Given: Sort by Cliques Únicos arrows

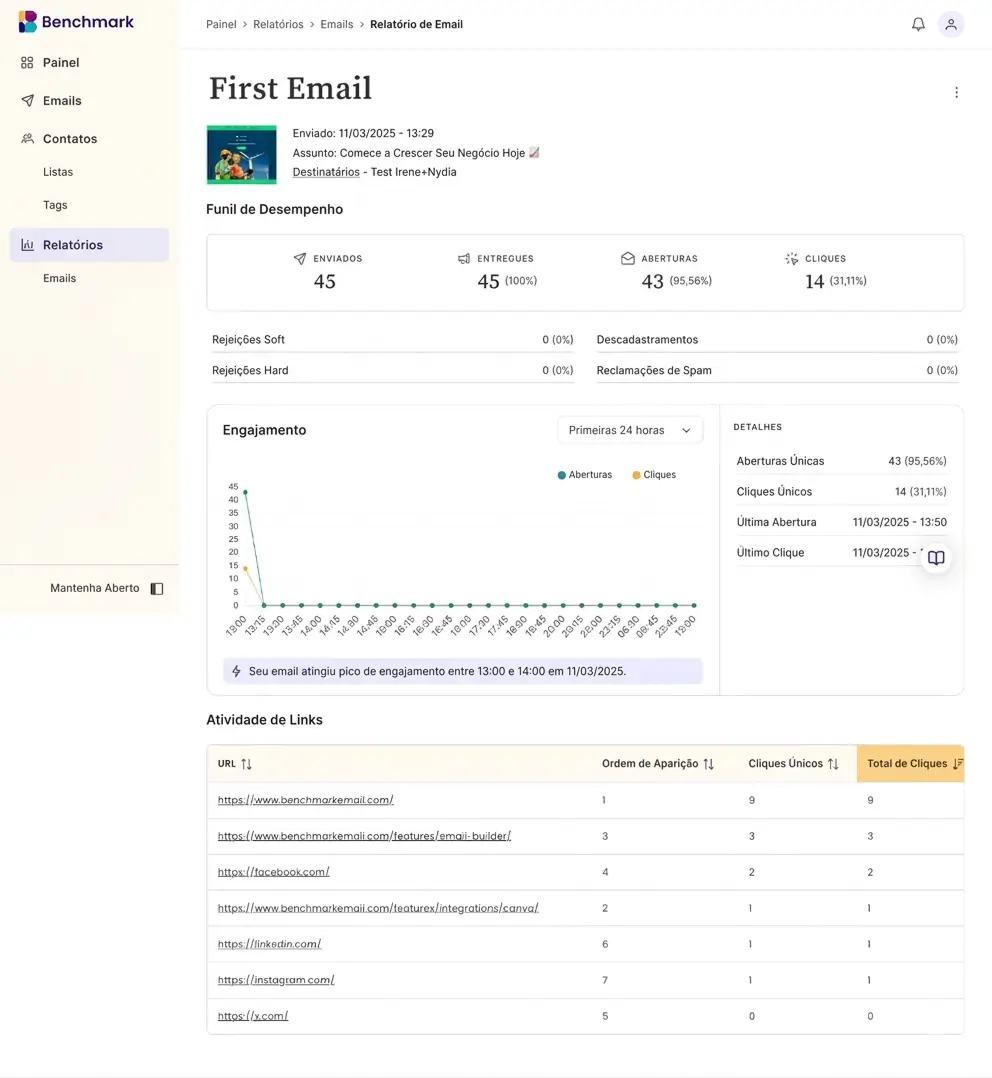Looking at the screenshot, I should 832,764.
